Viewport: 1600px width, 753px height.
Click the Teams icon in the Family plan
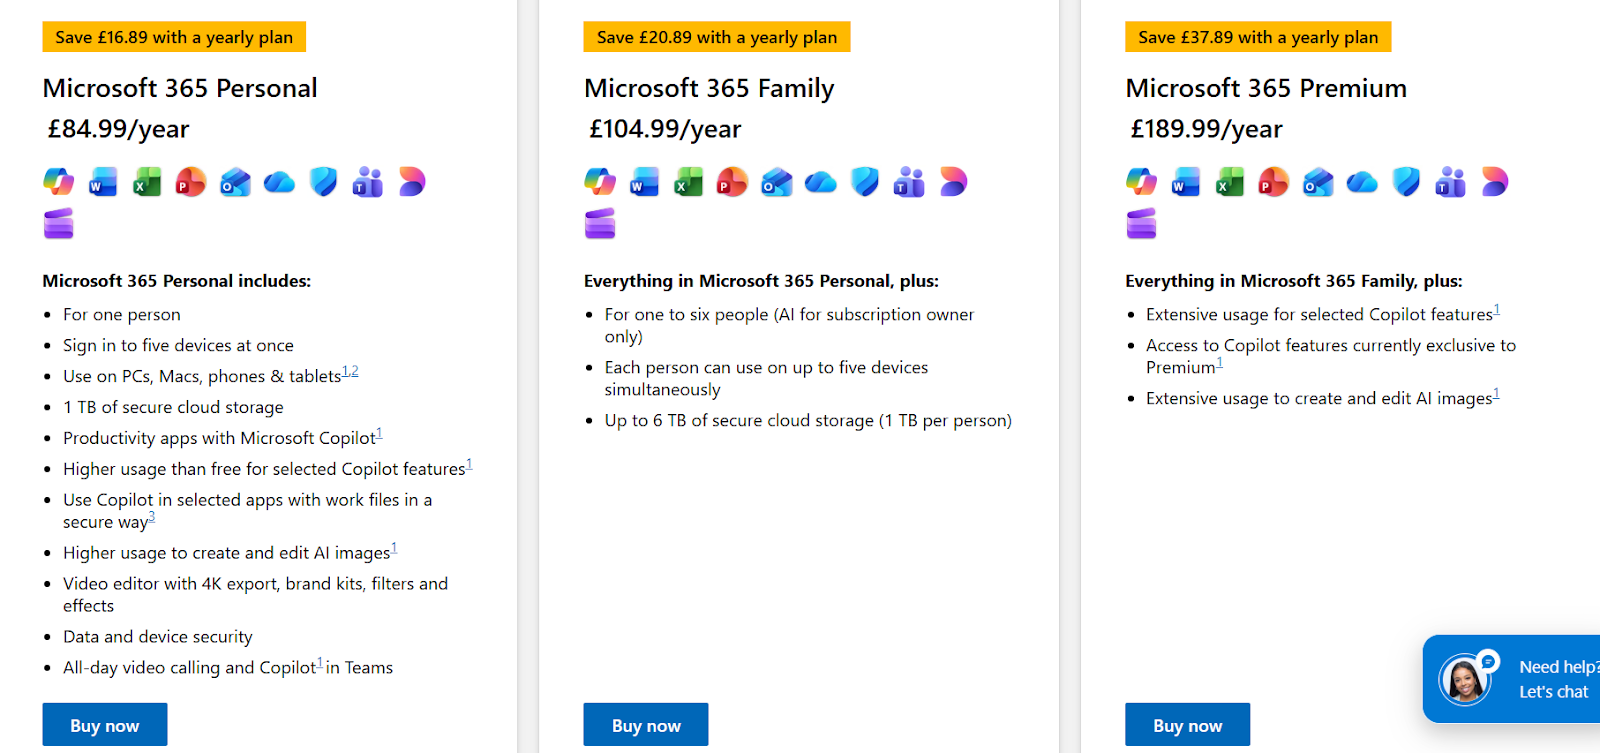pos(909,182)
